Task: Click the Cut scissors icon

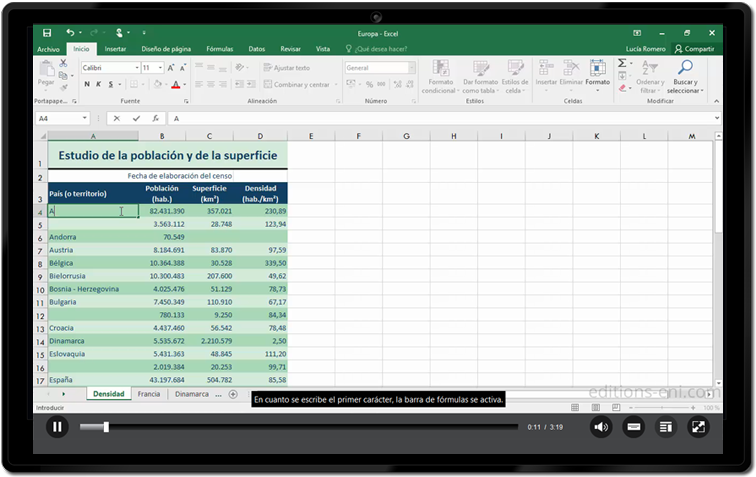Action: pos(62,63)
